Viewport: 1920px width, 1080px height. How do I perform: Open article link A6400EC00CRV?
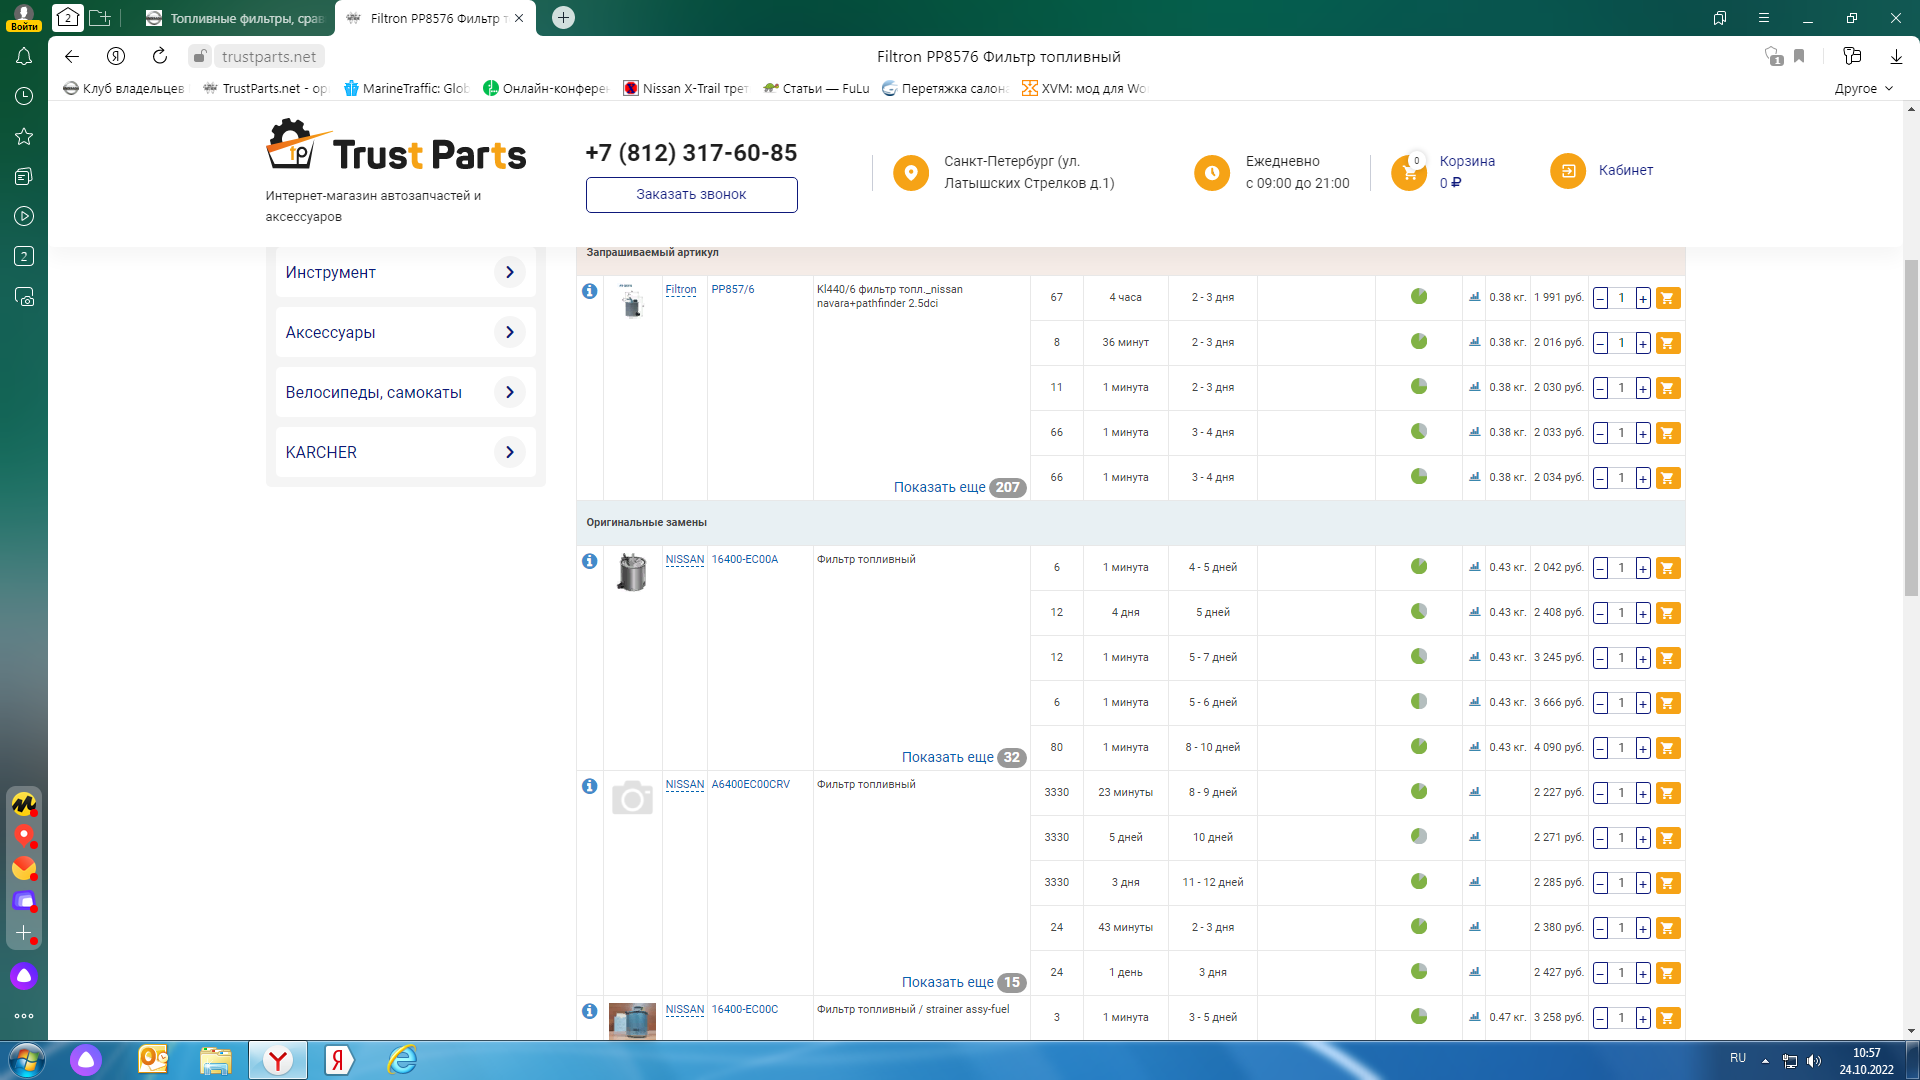pyautogui.click(x=751, y=785)
